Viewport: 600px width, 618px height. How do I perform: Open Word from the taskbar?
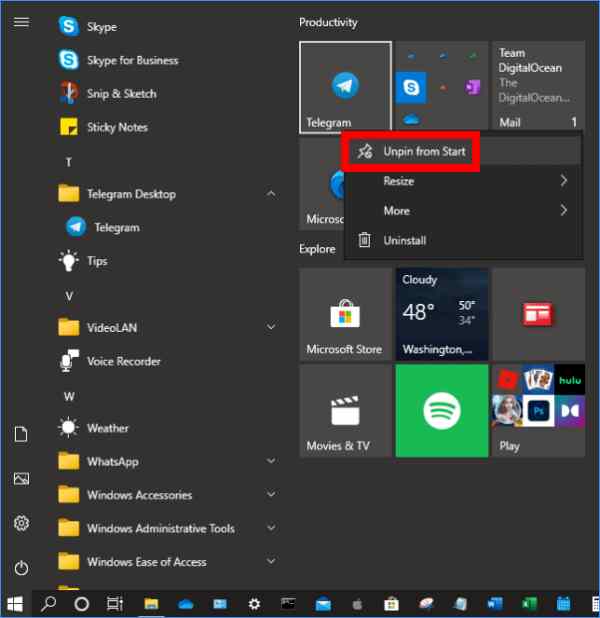(494, 603)
